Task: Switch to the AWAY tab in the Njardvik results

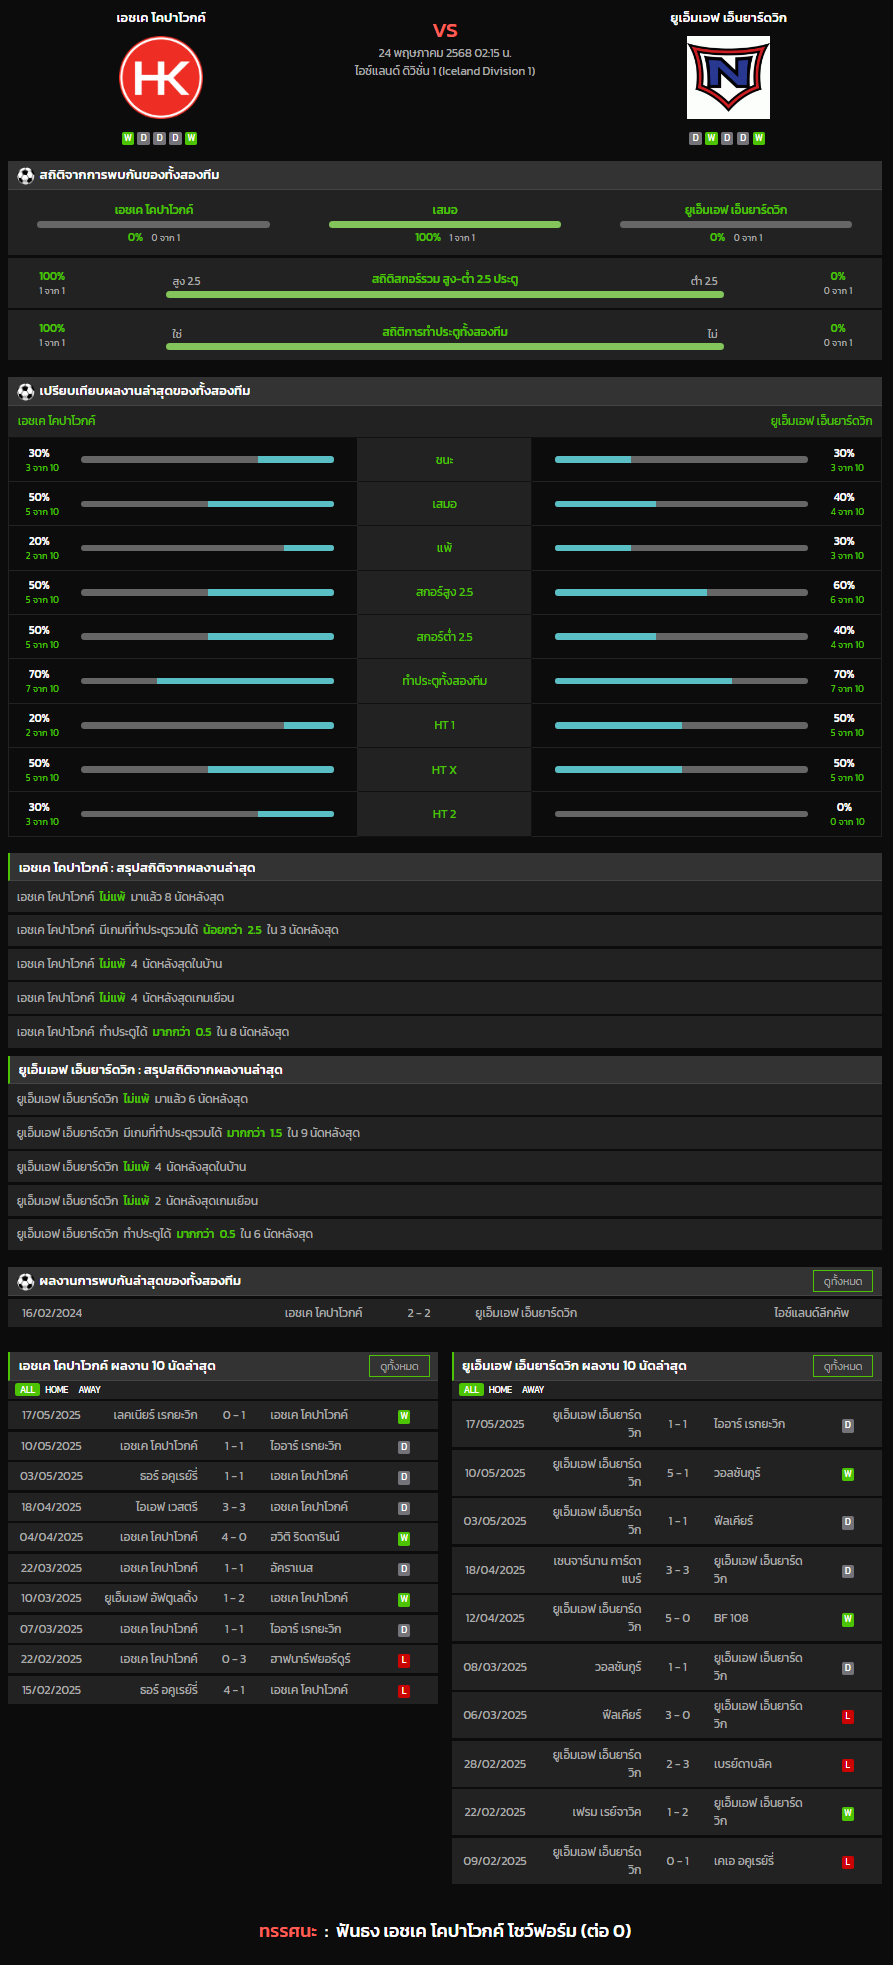Action: coord(534,1390)
